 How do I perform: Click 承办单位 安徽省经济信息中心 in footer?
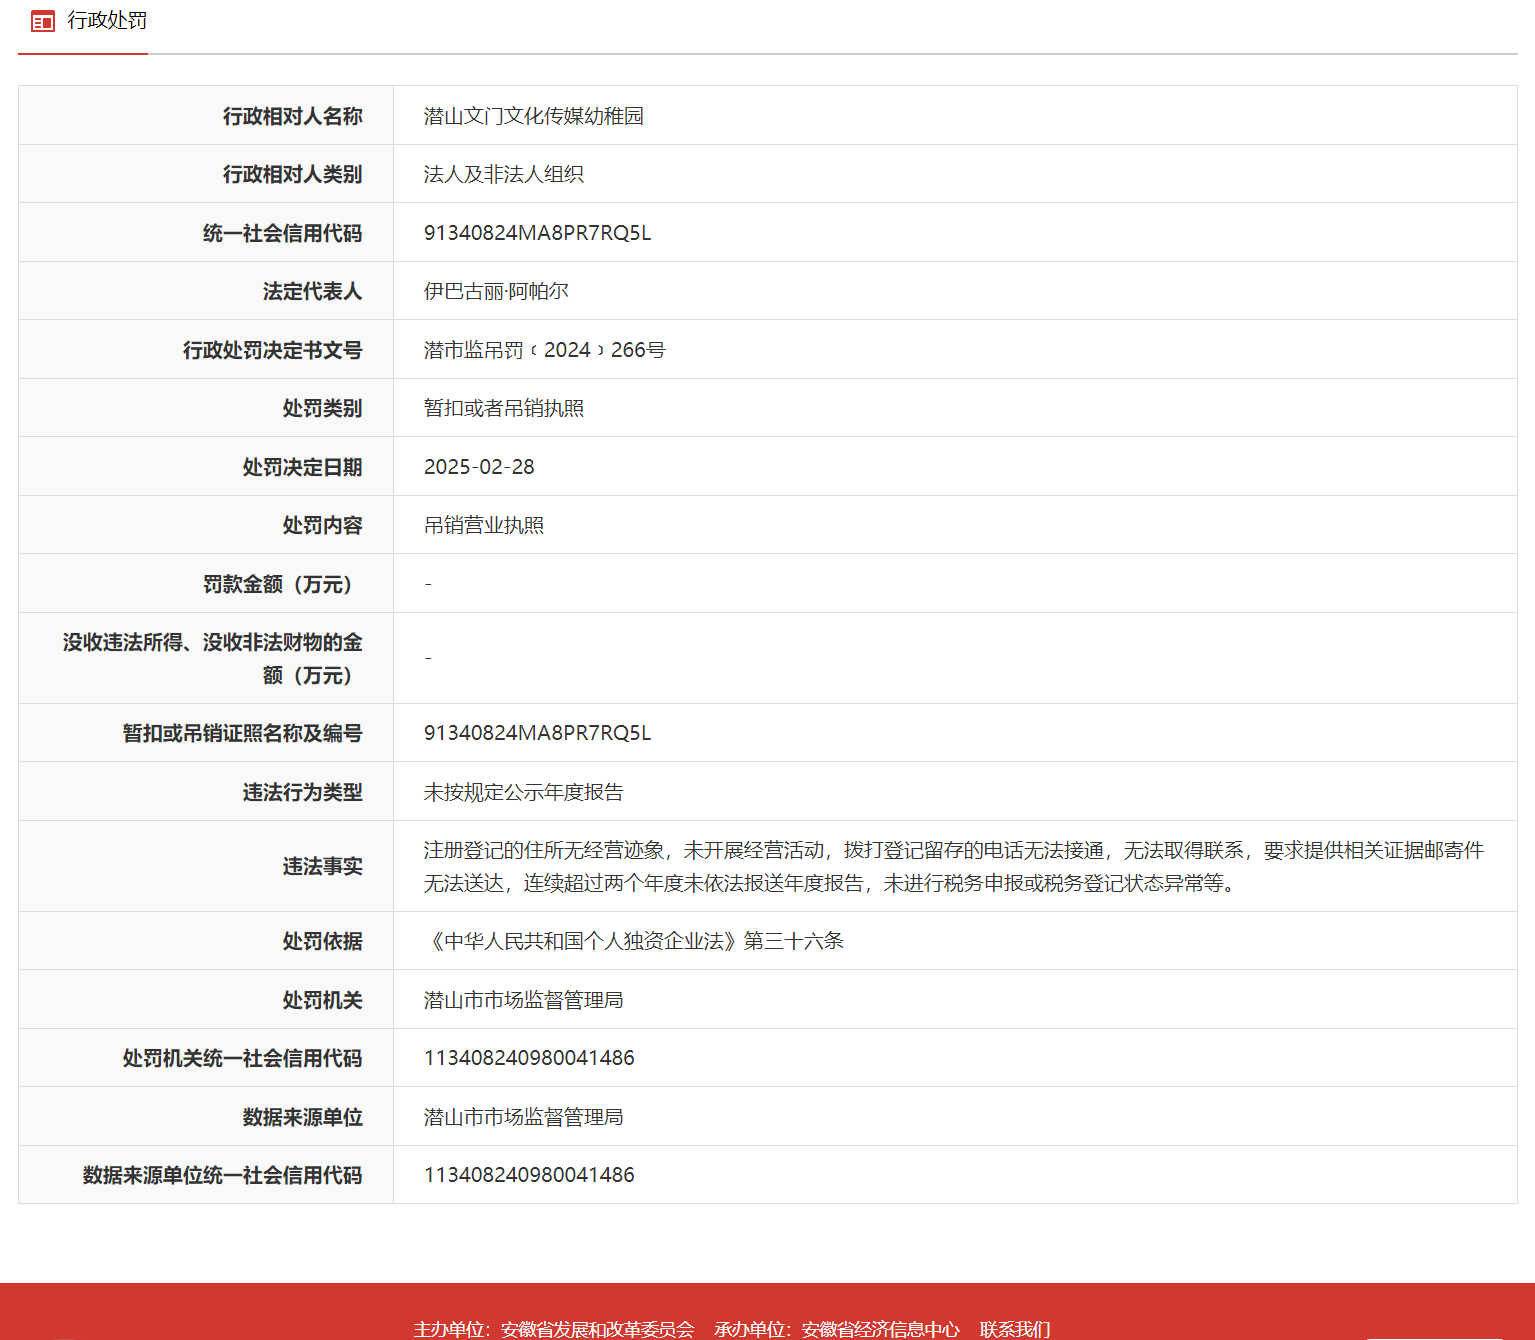(837, 1329)
